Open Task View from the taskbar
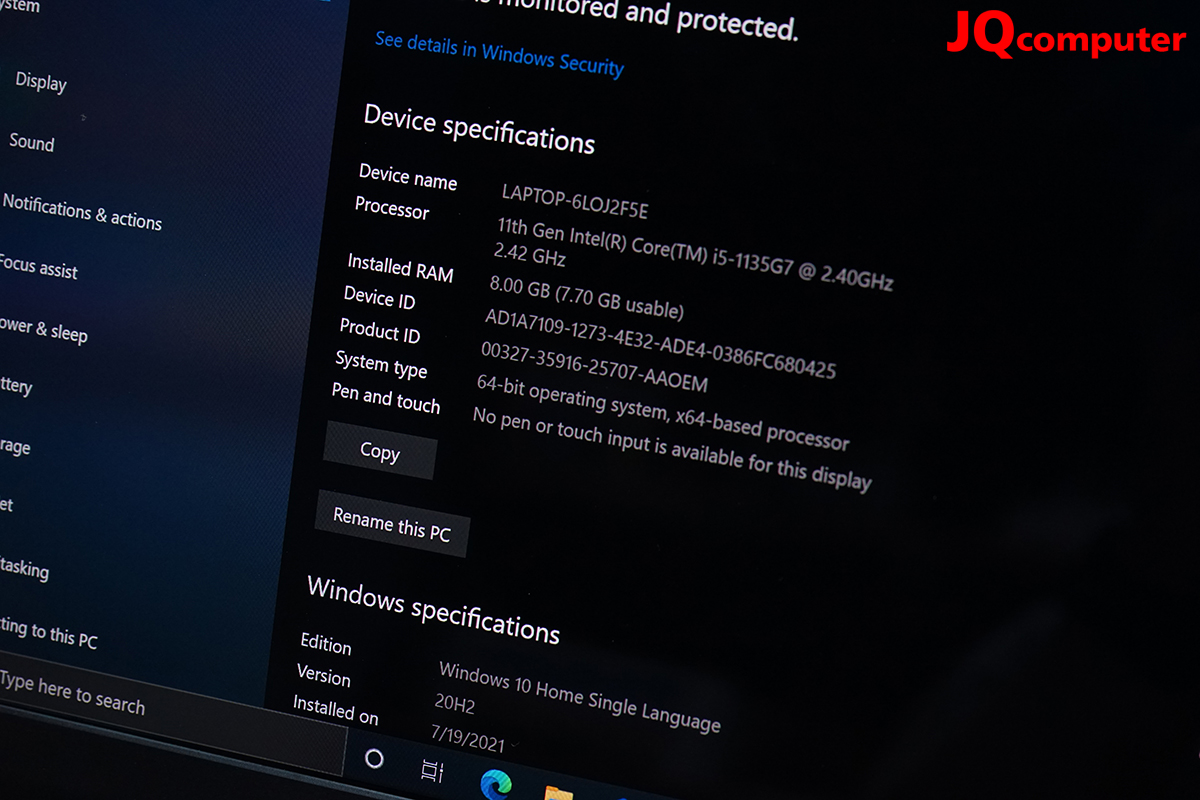The height and width of the screenshot is (800, 1200). (x=432, y=770)
